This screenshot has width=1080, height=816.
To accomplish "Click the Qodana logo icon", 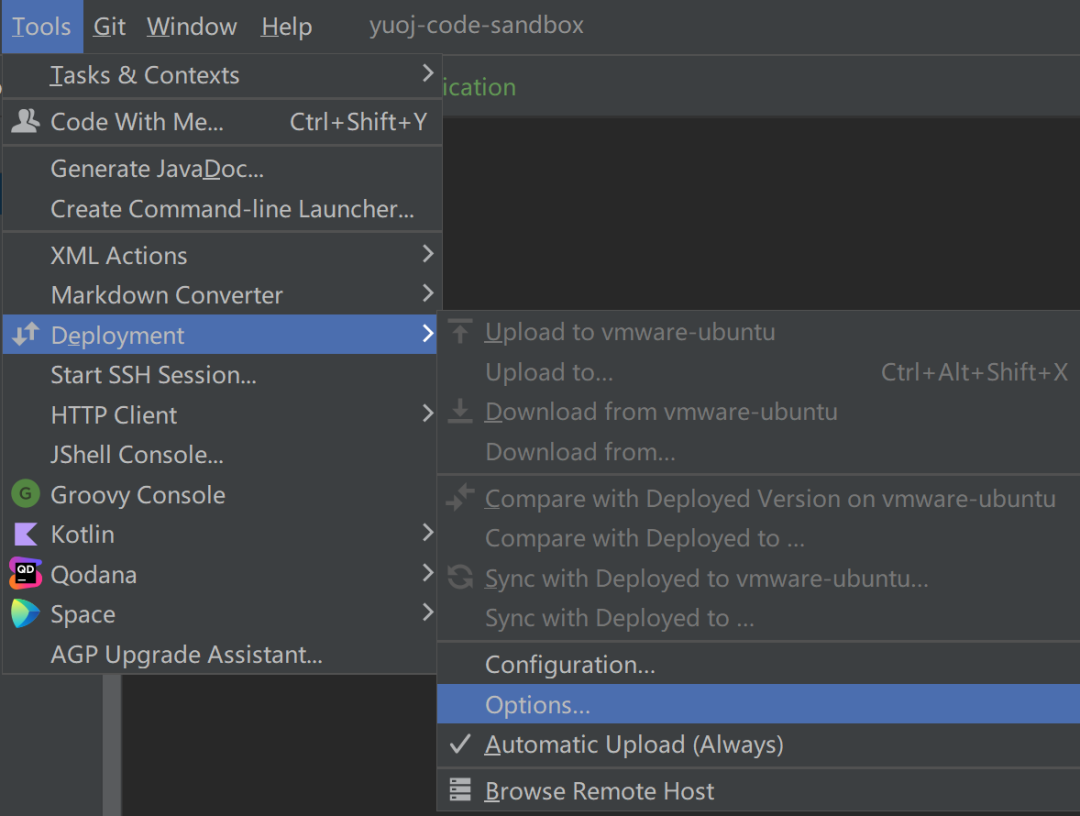I will [x=25, y=574].
